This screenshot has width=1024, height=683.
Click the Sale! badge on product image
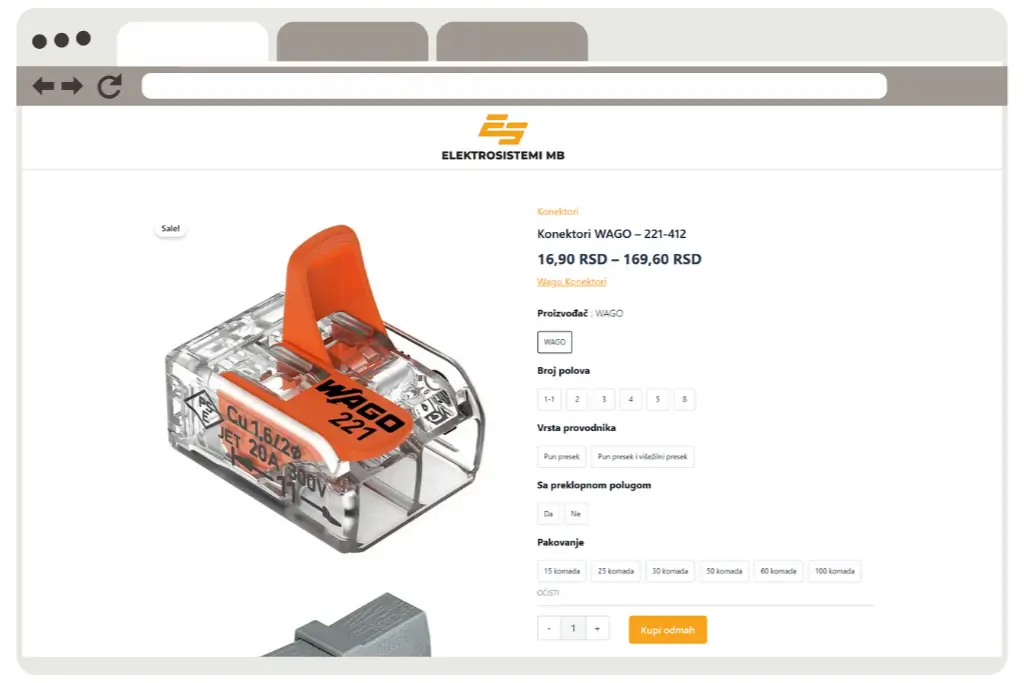click(x=170, y=229)
